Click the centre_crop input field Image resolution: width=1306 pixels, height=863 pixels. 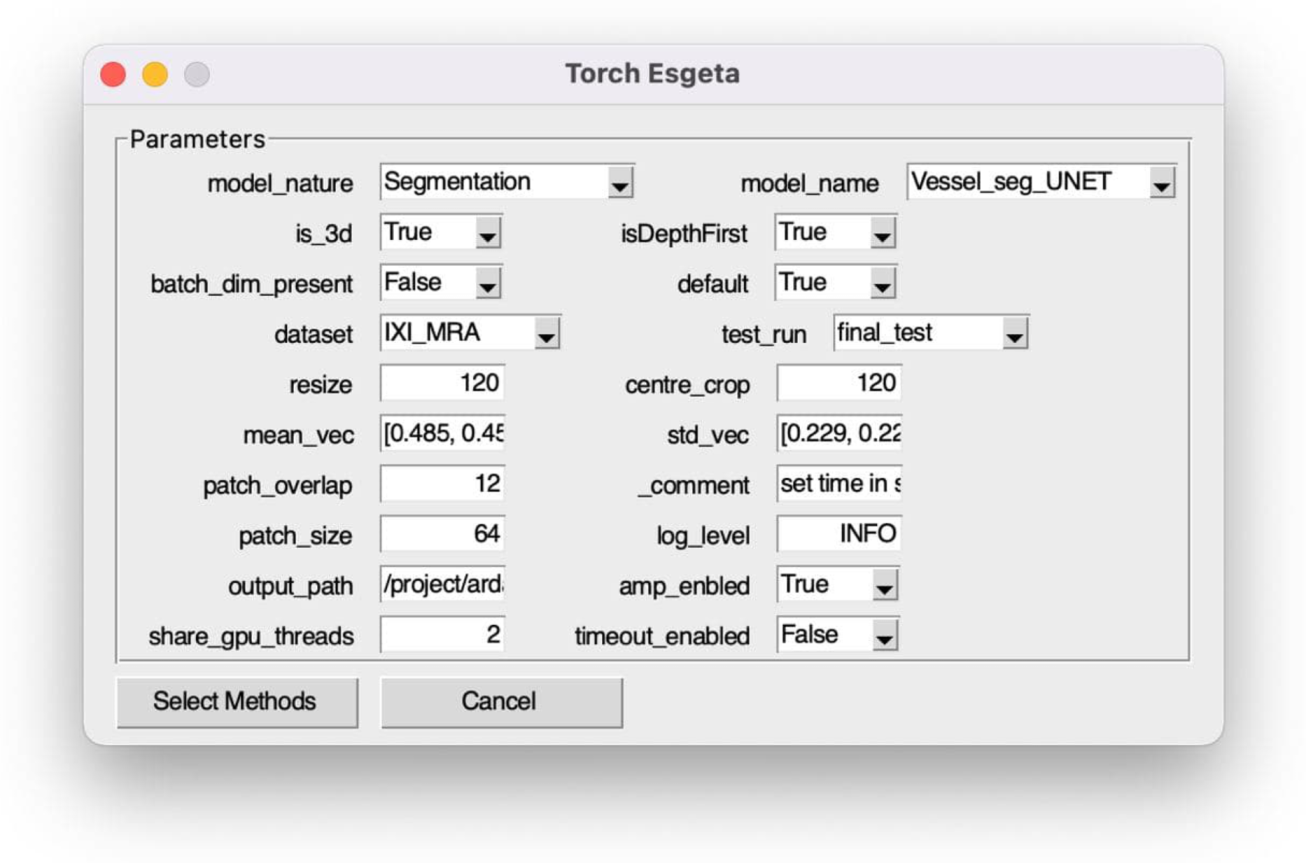coord(839,384)
